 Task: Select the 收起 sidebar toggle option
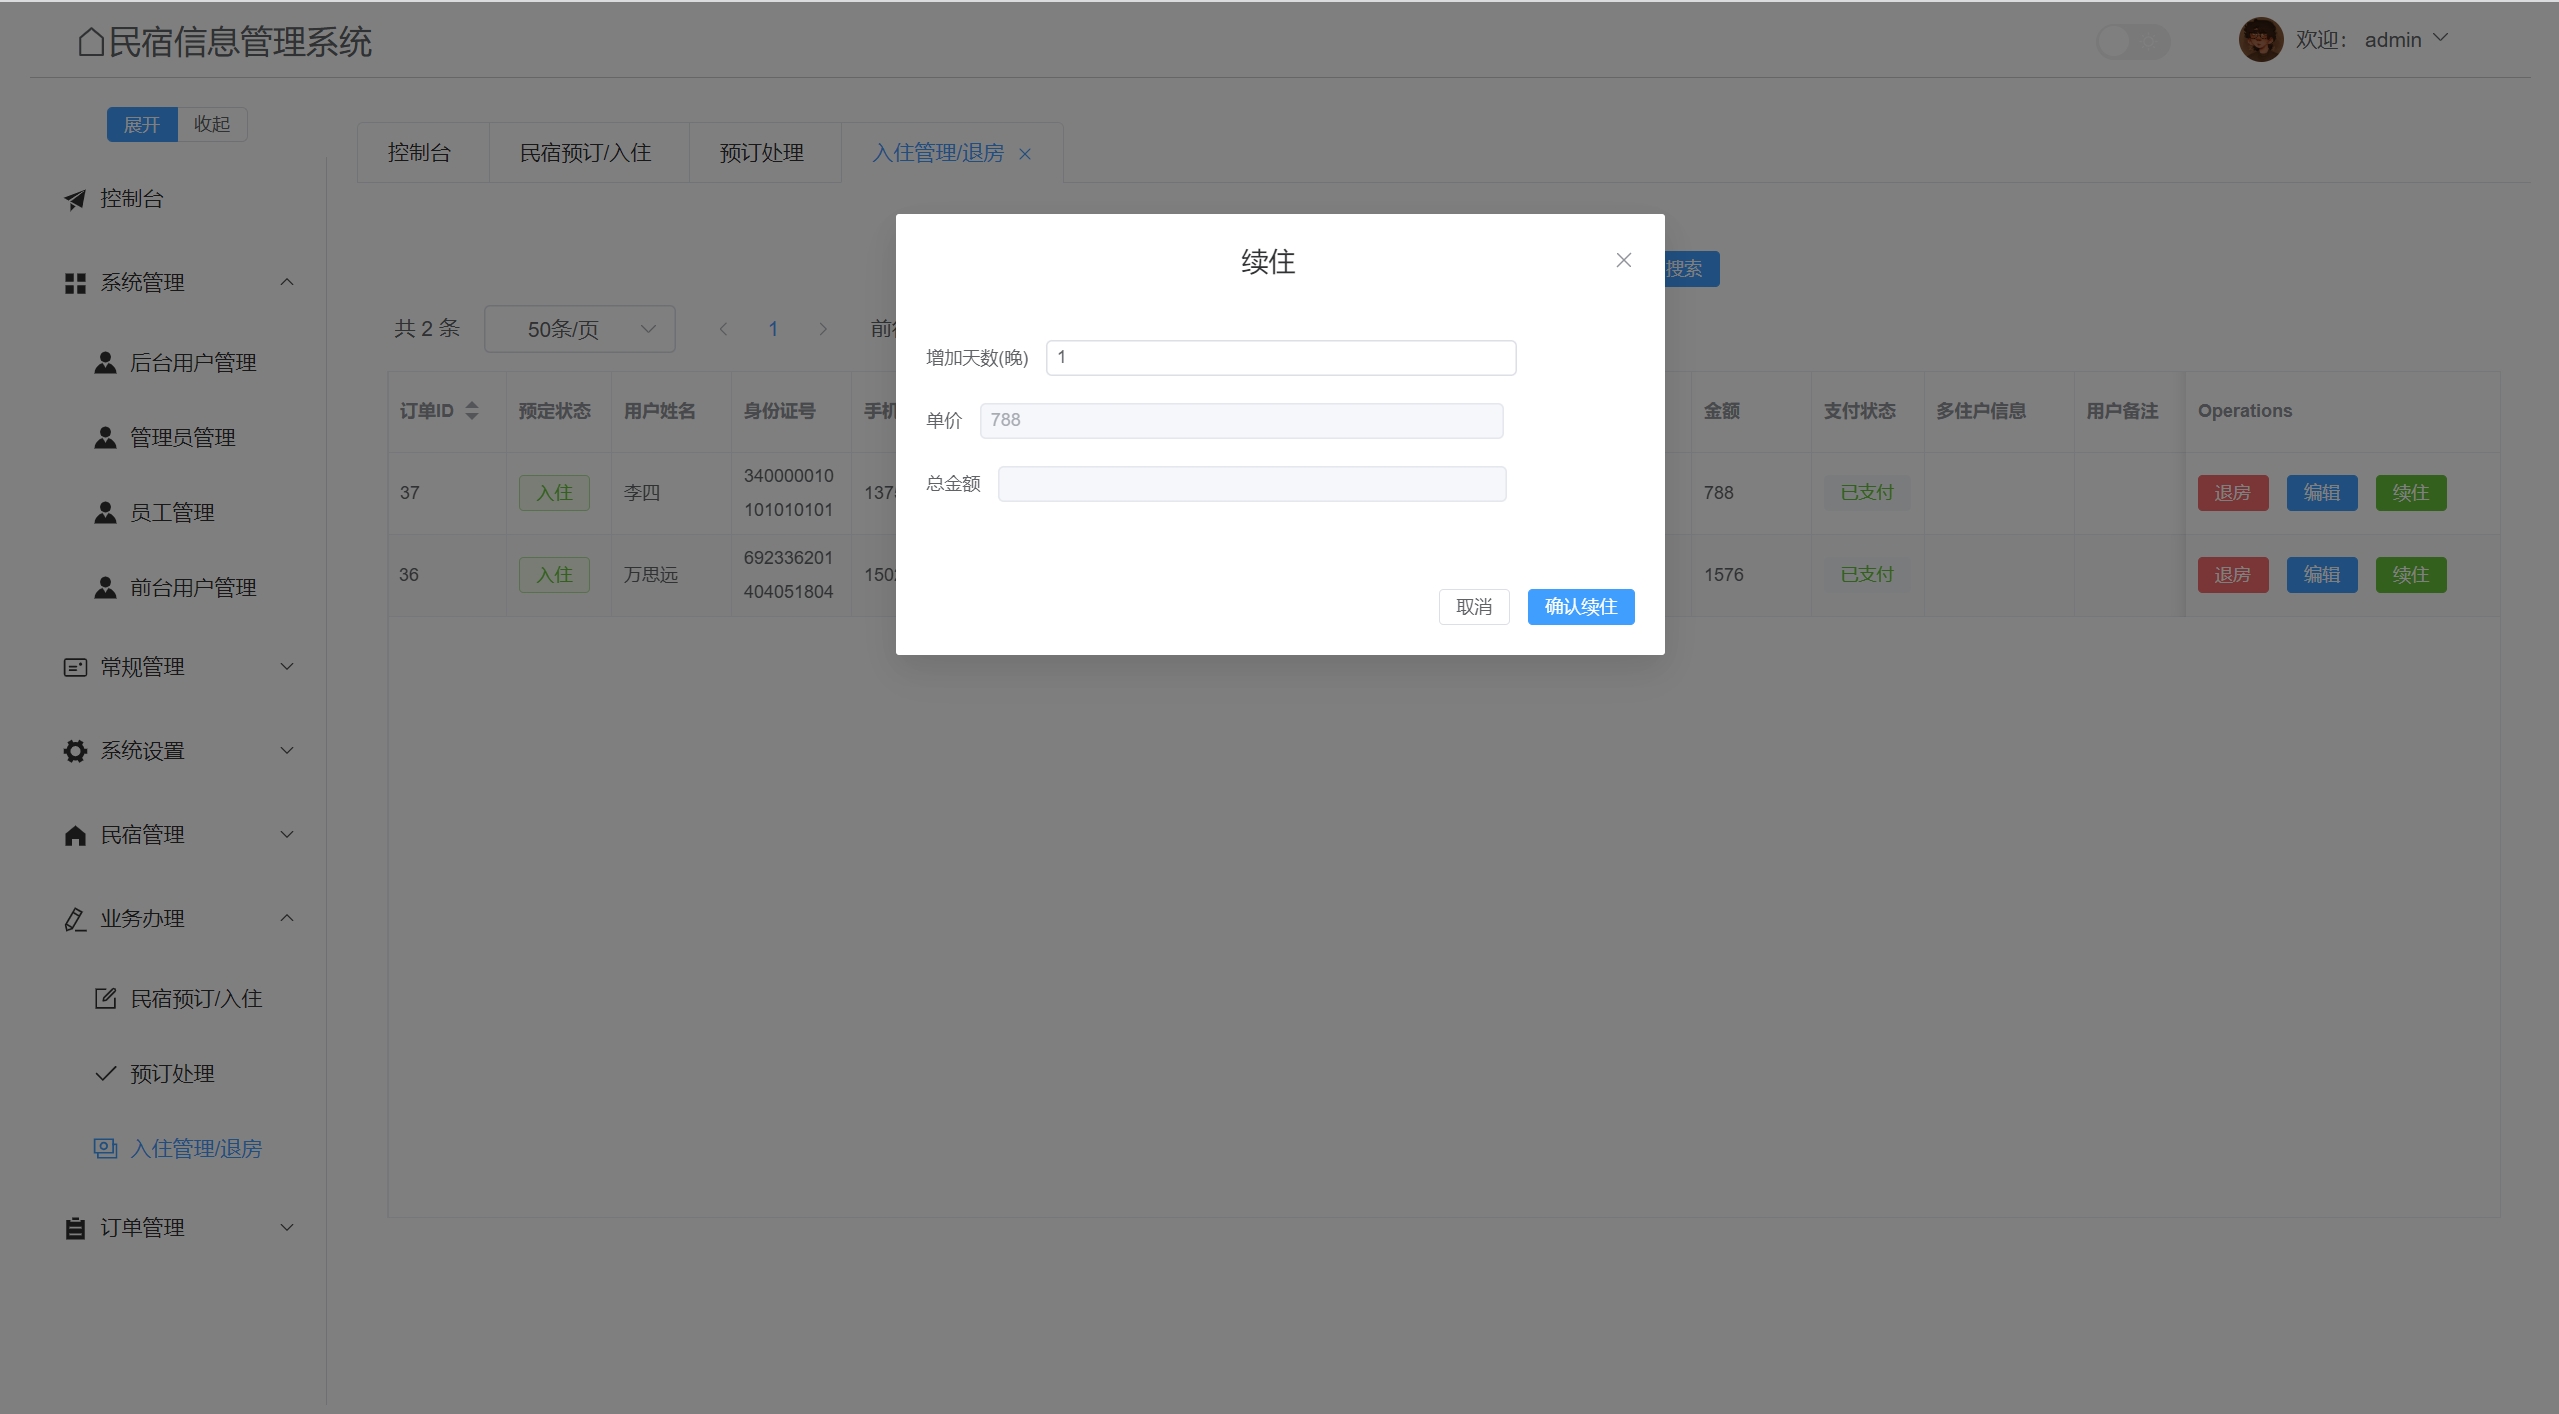tap(212, 124)
